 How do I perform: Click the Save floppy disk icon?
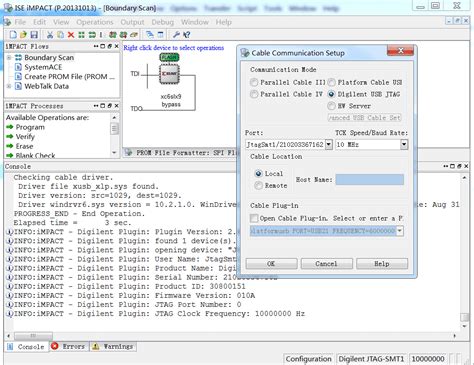pyautogui.click(x=34, y=34)
